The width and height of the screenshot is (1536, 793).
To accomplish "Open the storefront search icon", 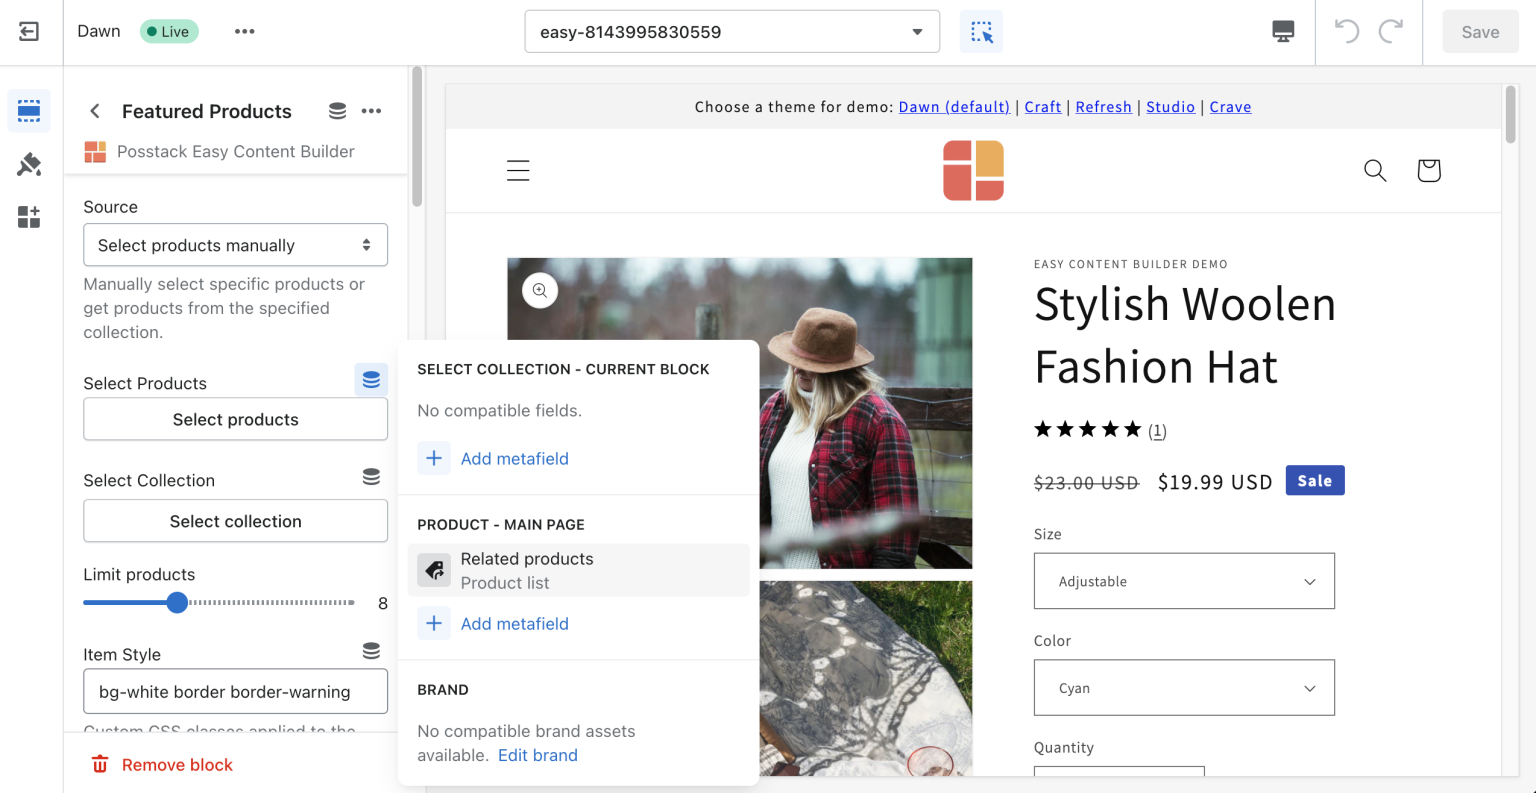I will [1375, 171].
